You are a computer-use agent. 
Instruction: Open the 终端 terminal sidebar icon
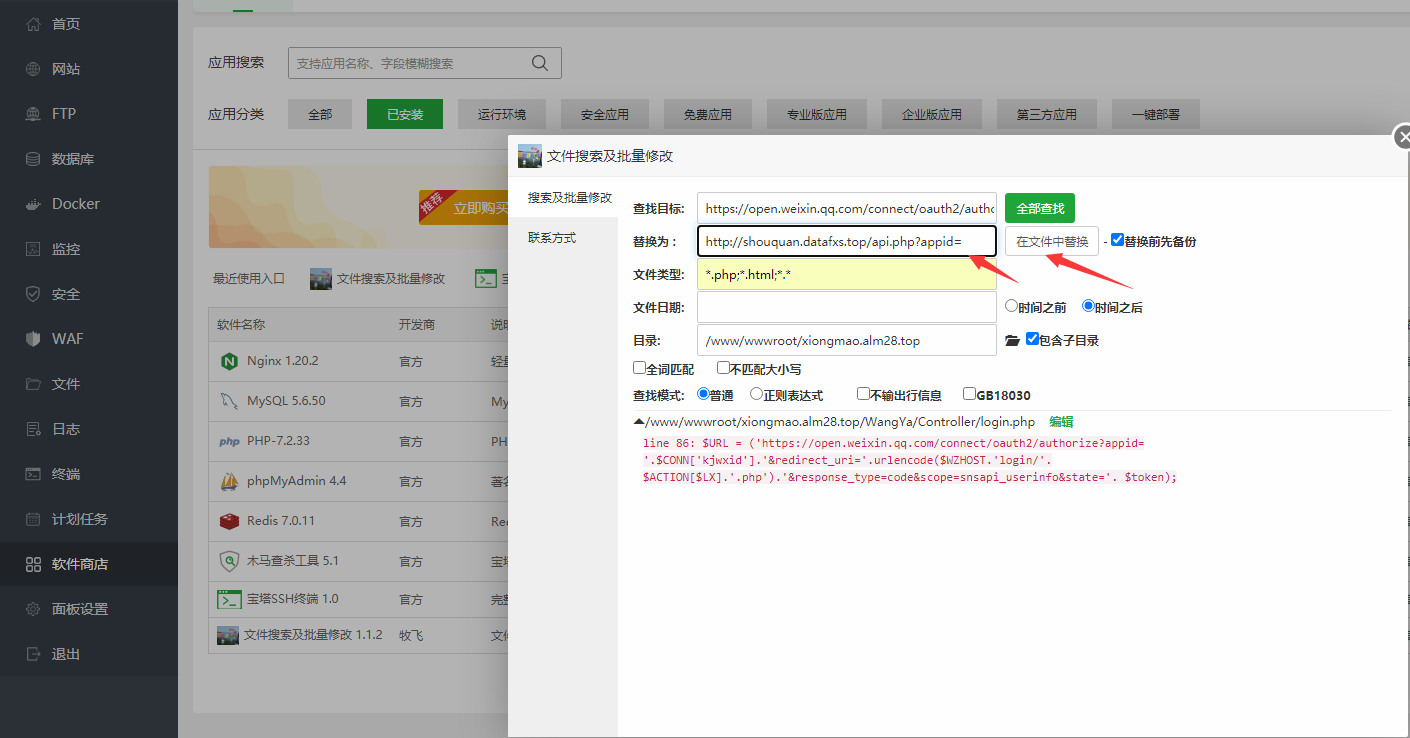33,474
